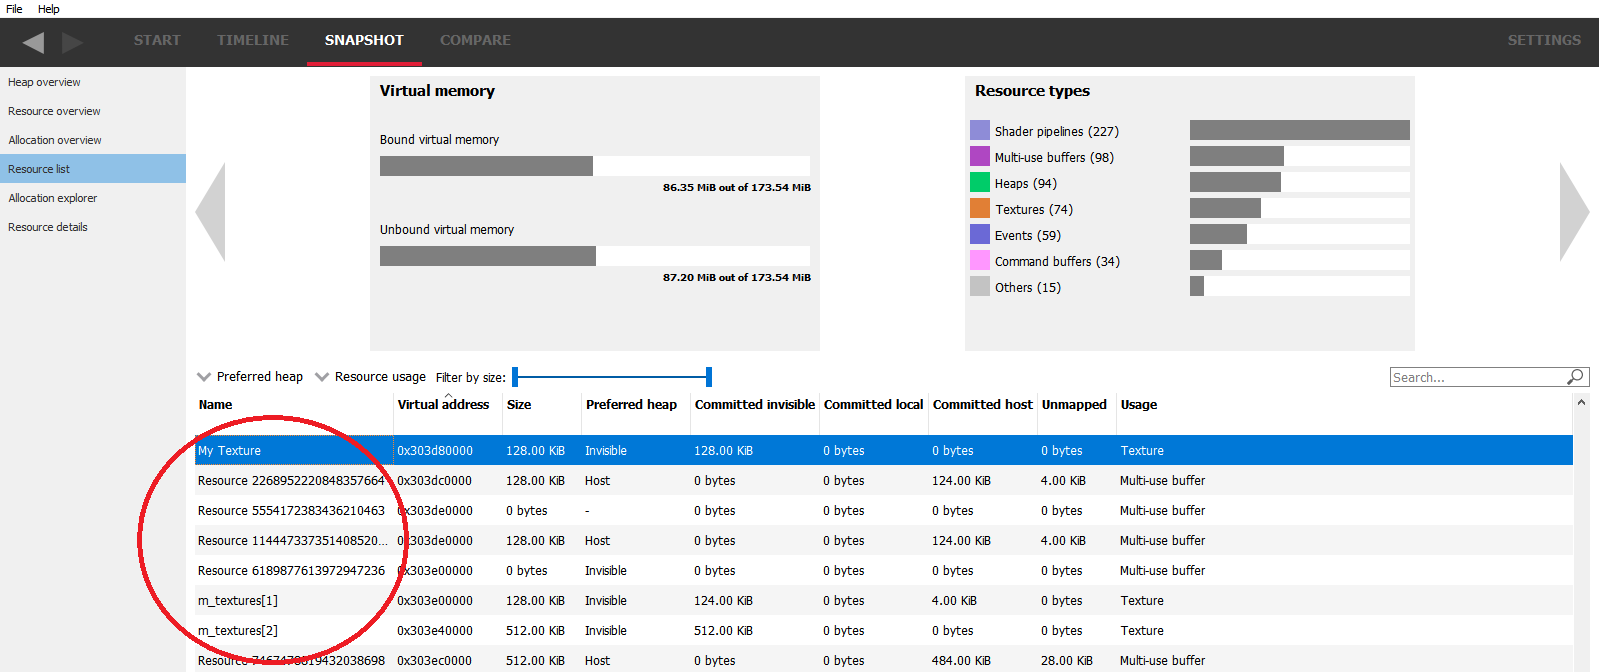Open SETTINGS in the top bar
This screenshot has height=672, width=1601.
(x=1543, y=40)
